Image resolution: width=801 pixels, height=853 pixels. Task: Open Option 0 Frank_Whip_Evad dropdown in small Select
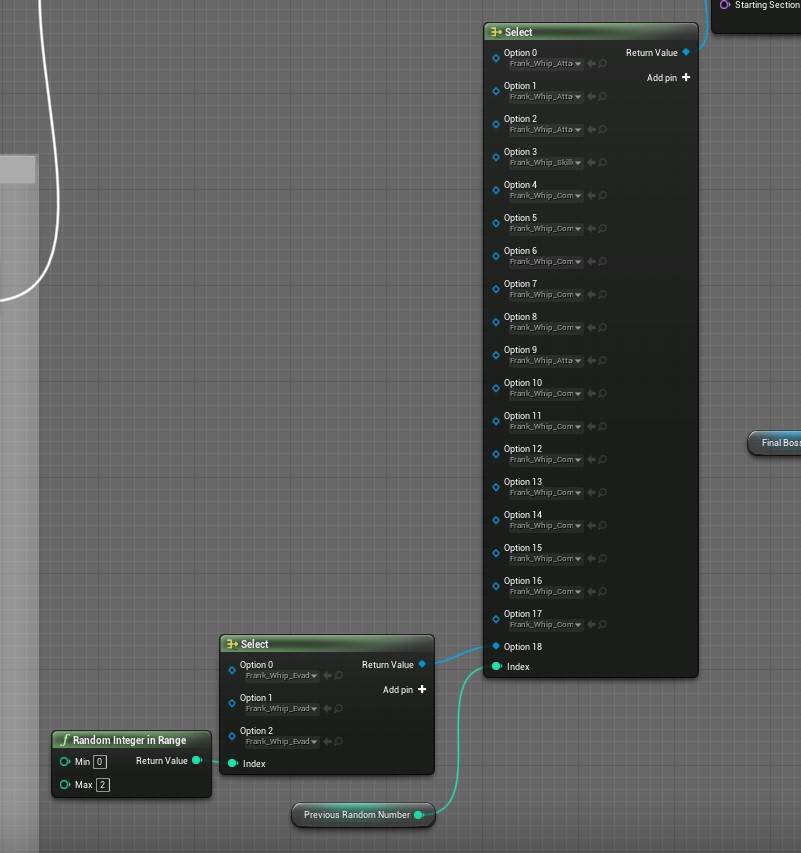coord(281,676)
